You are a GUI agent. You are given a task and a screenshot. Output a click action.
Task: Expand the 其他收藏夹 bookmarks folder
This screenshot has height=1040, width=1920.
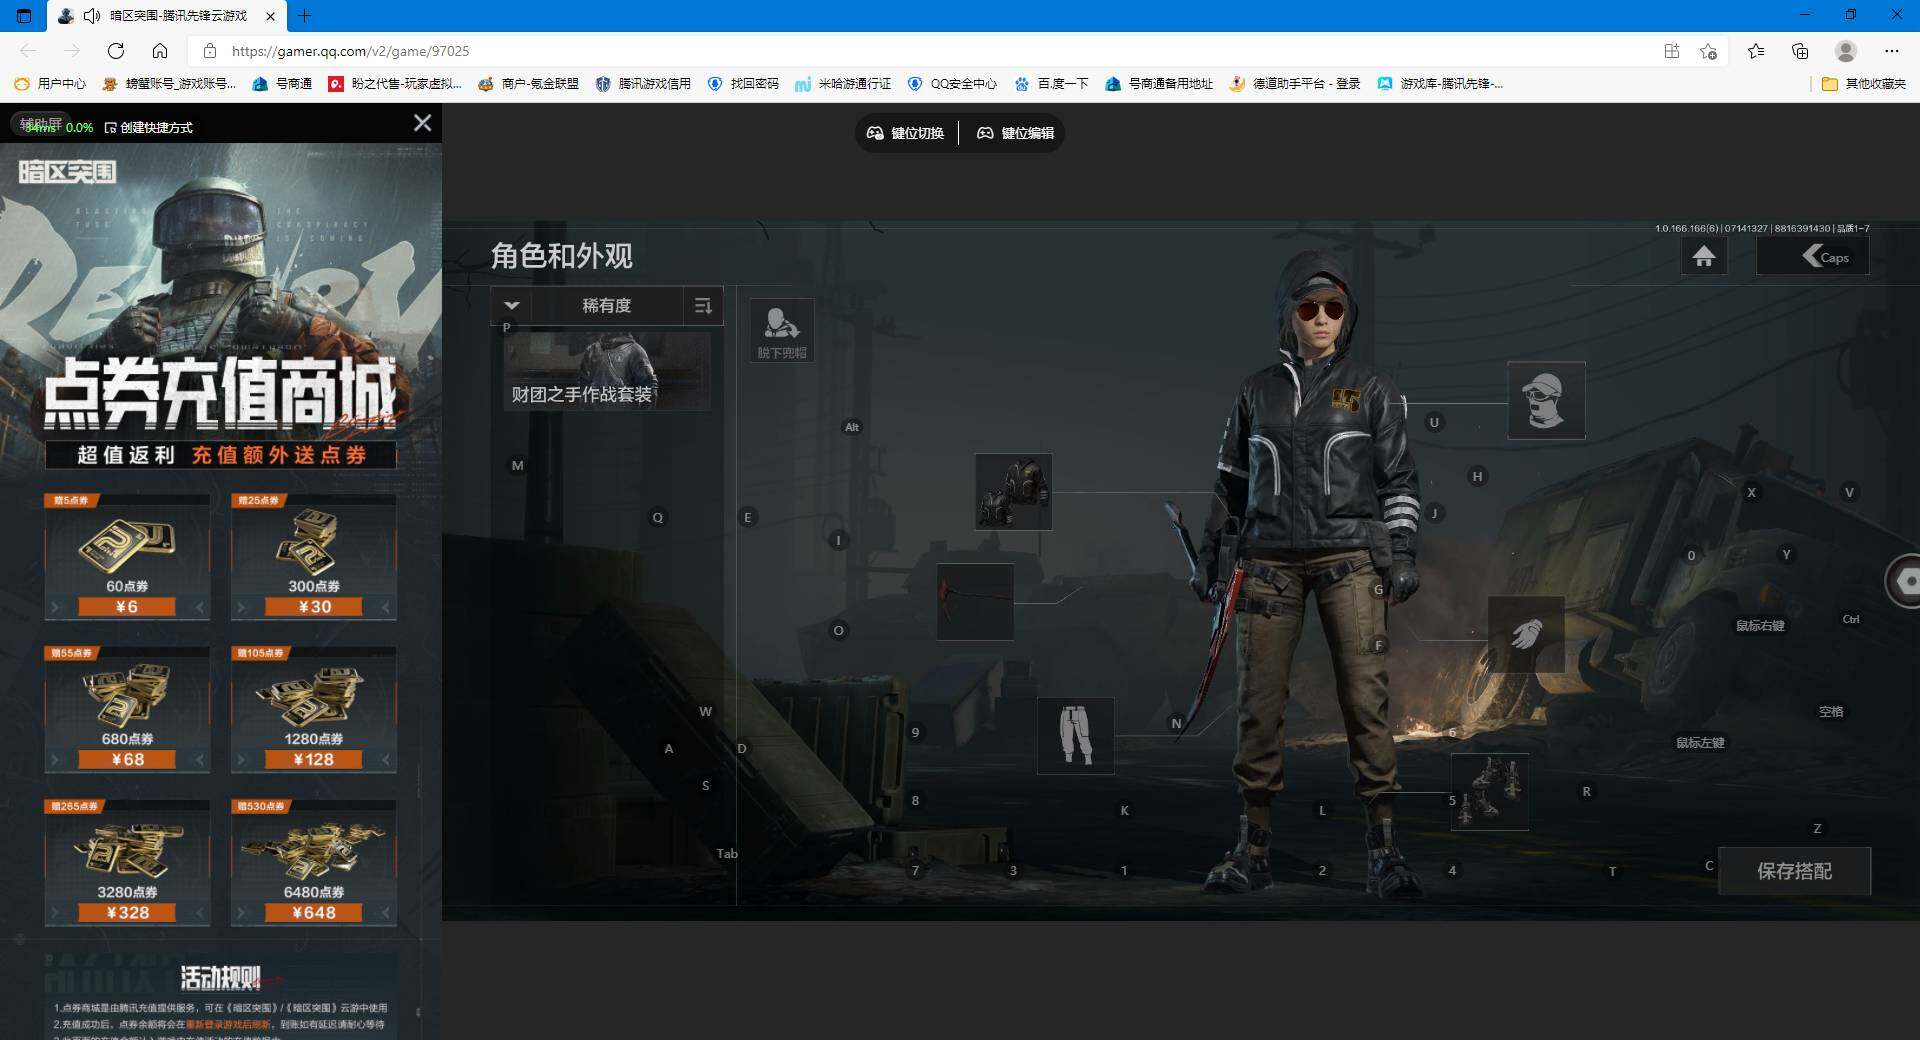[1864, 84]
